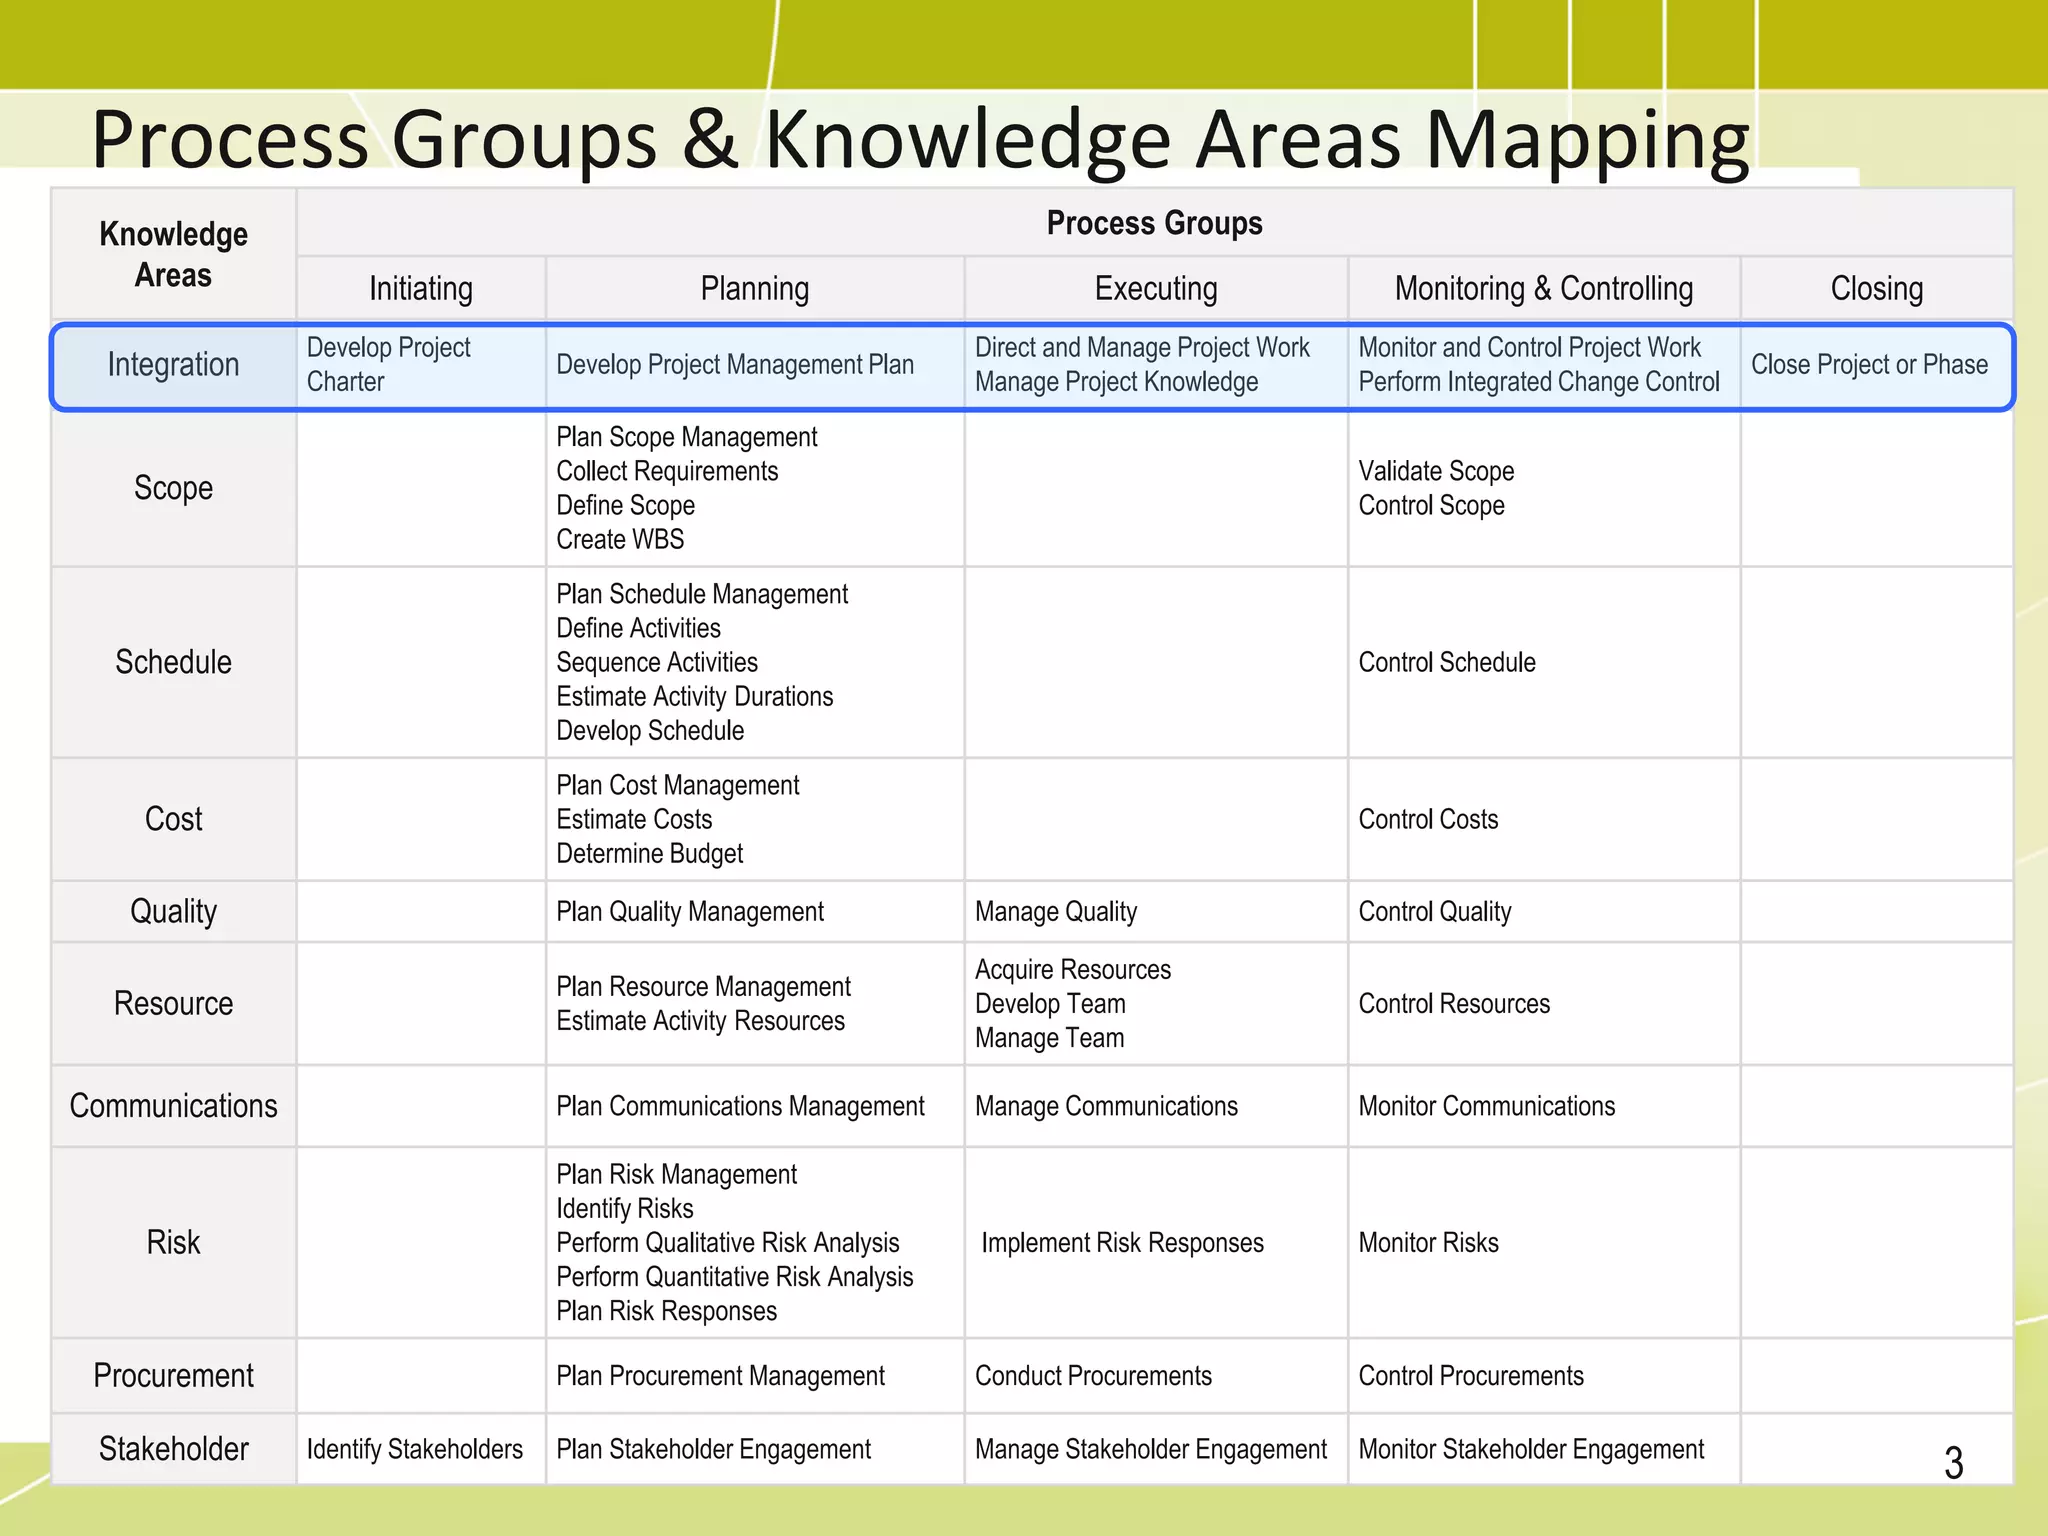
Task: Click 'Develop Schedule' text
Action: [650, 731]
